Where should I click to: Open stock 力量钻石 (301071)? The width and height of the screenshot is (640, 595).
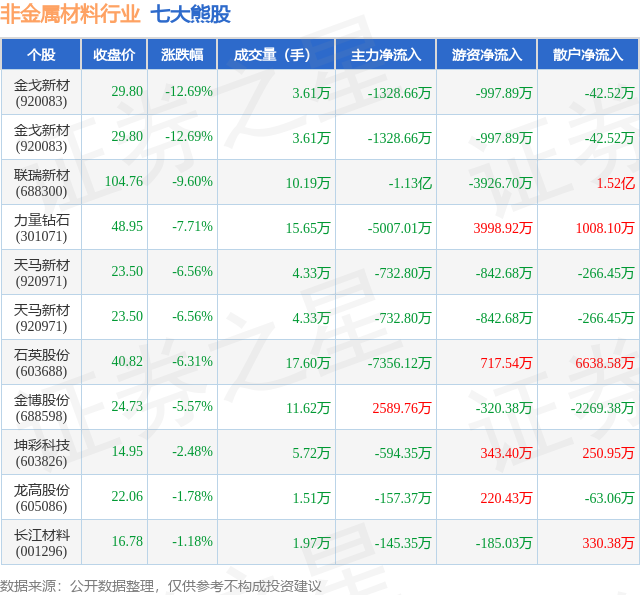pyautogui.click(x=41, y=228)
